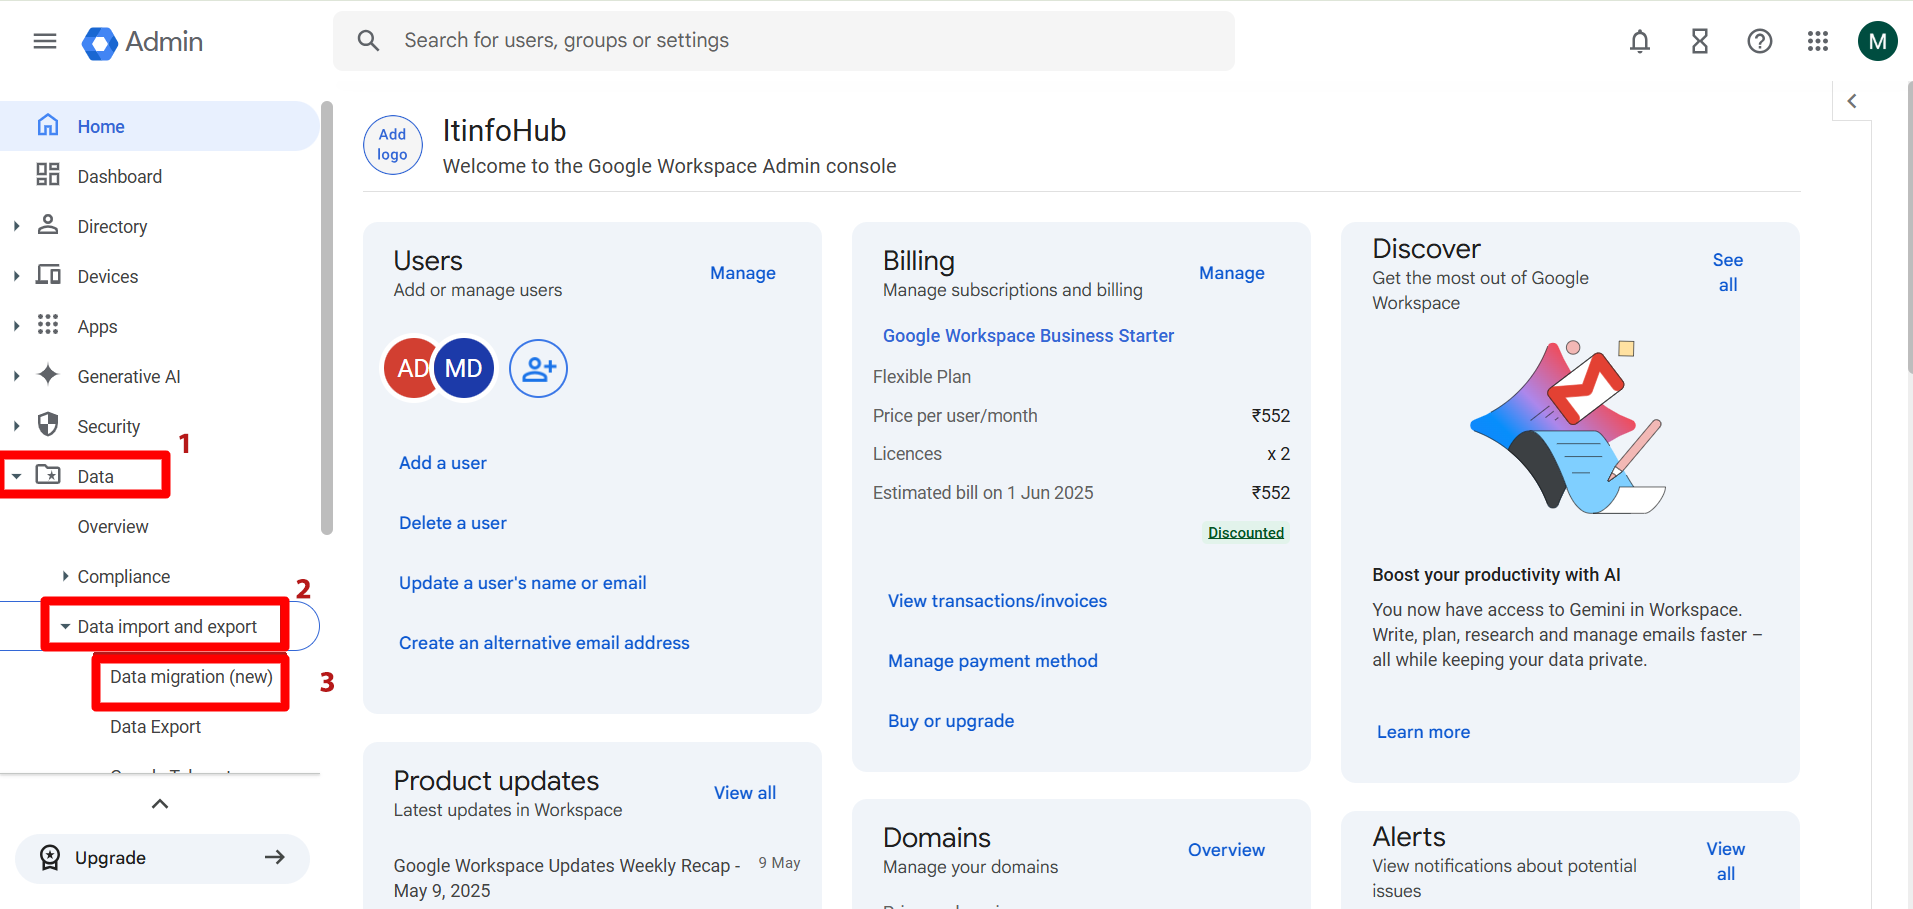Click the Upgrade arrow icon
The image size is (1913, 909).
coord(275,857)
